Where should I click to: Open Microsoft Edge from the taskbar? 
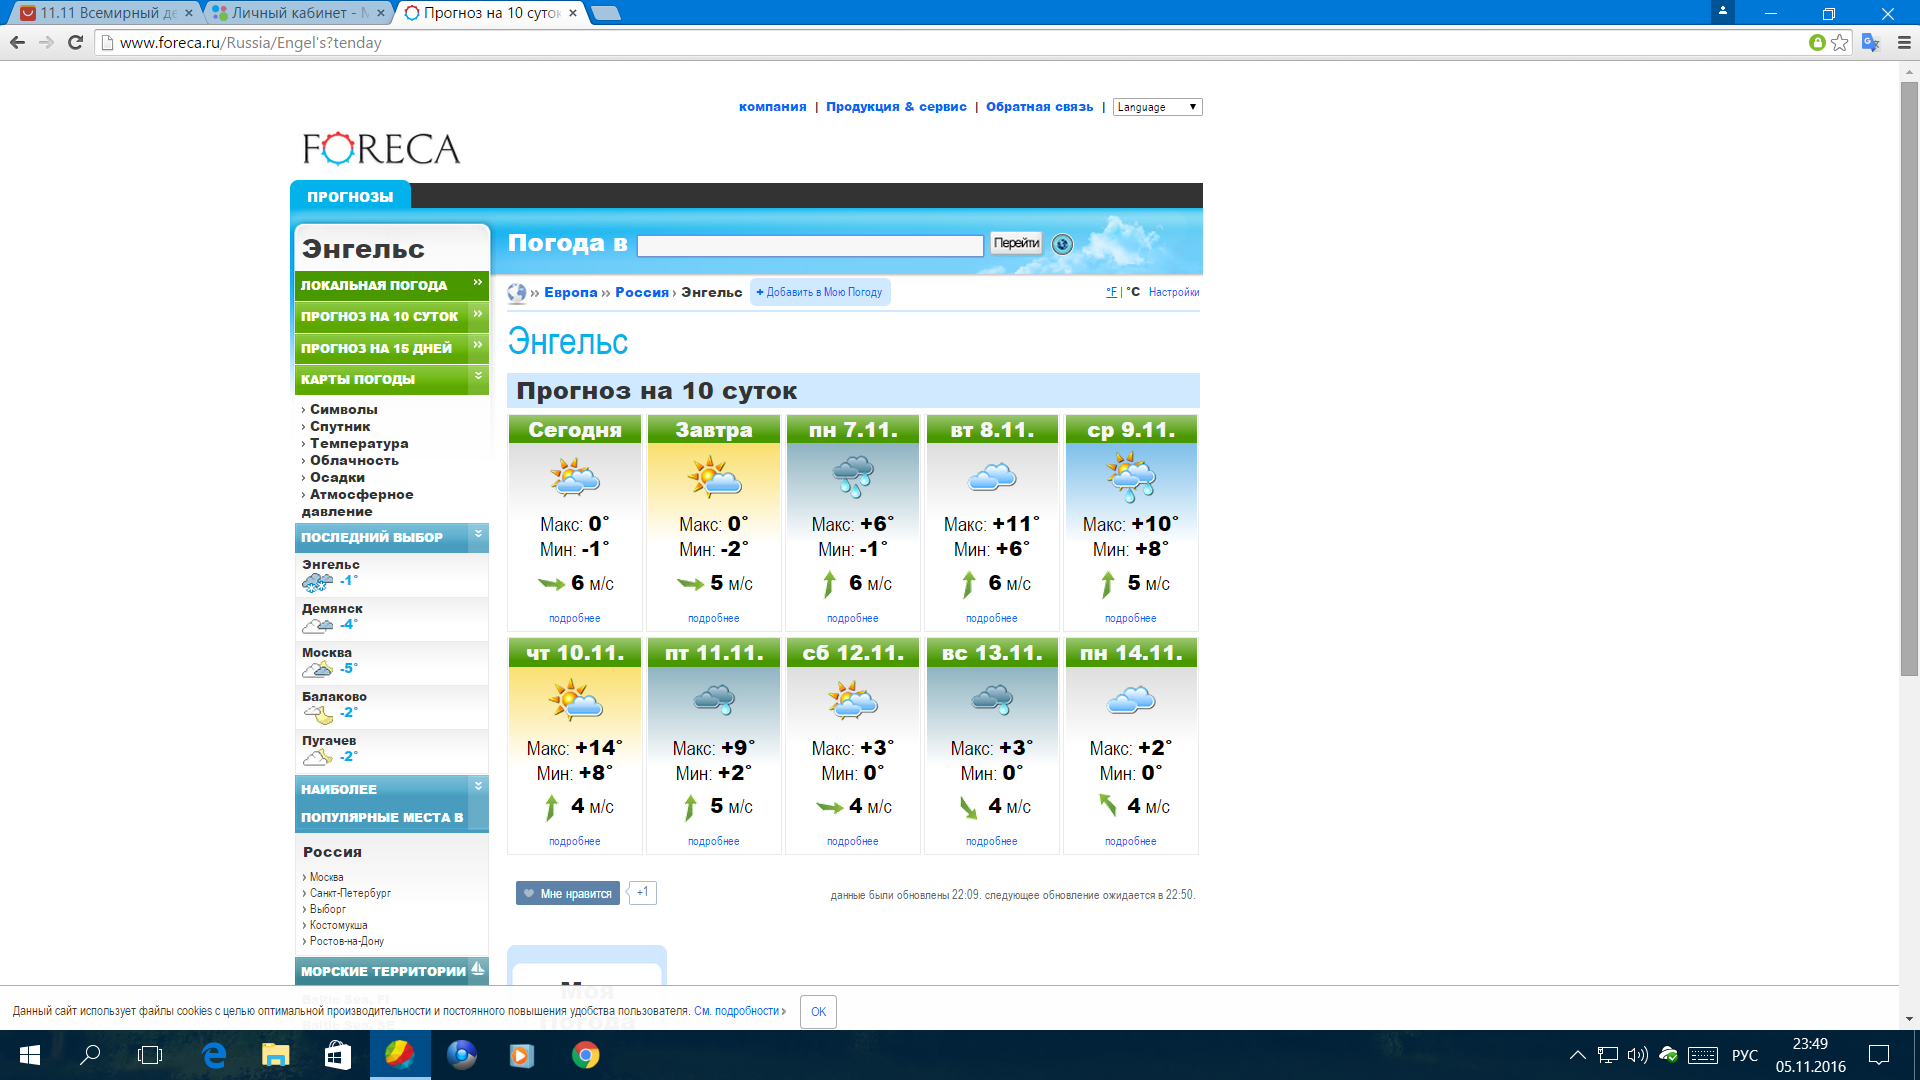(214, 1055)
